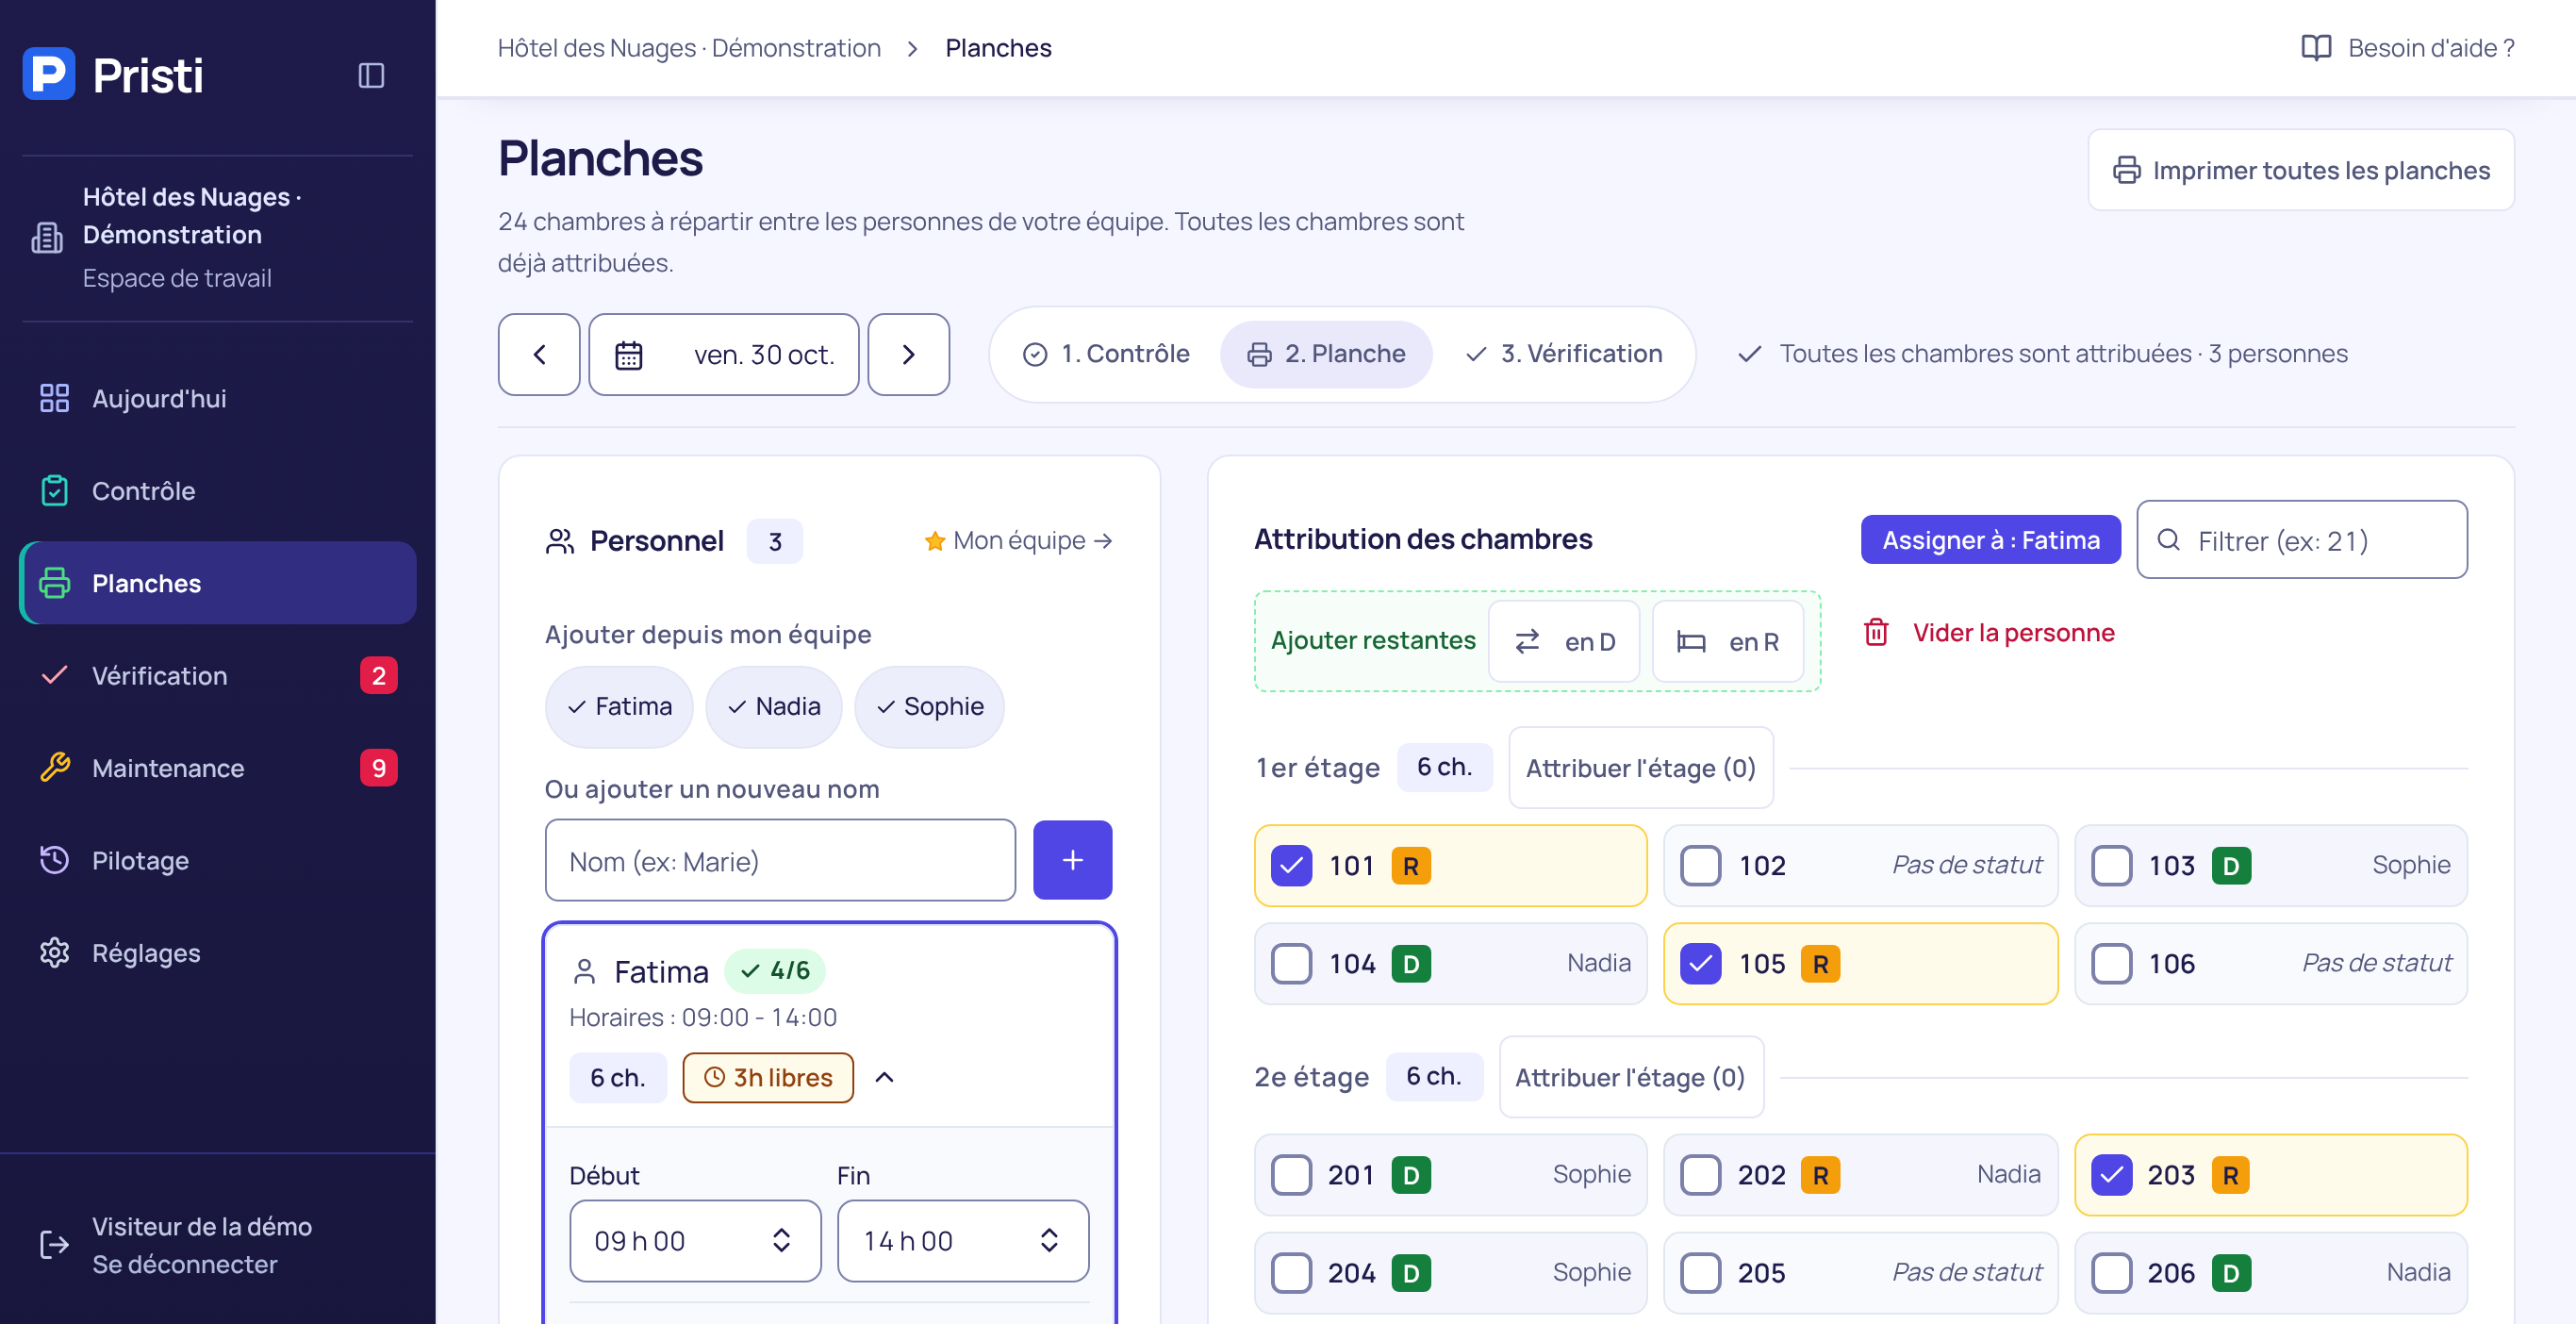Viewport: 2576px width, 1324px height.
Task: Click Attribuer l'étage for 2e étage
Action: 1631,1077
